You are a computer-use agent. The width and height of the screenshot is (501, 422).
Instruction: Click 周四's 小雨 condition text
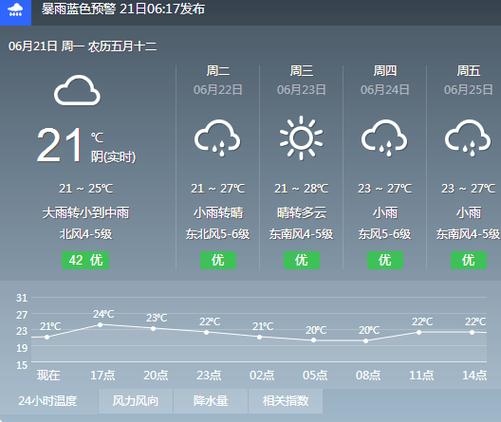[385, 213]
